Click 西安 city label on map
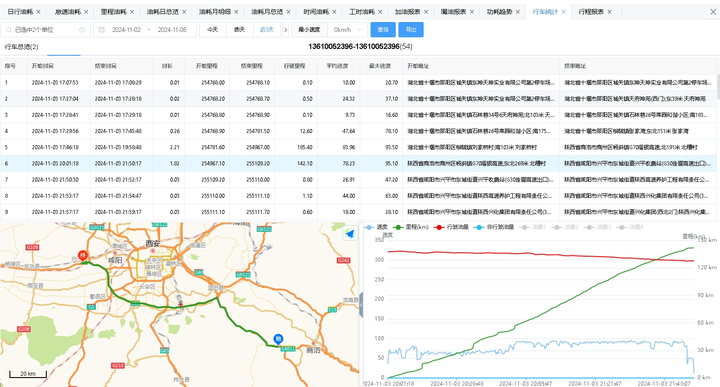720x387 pixels. pyautogui.click(x=152, y=243)
